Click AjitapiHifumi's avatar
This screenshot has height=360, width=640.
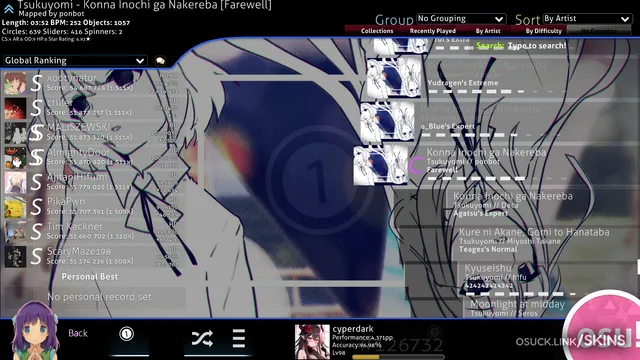(16, 182)
